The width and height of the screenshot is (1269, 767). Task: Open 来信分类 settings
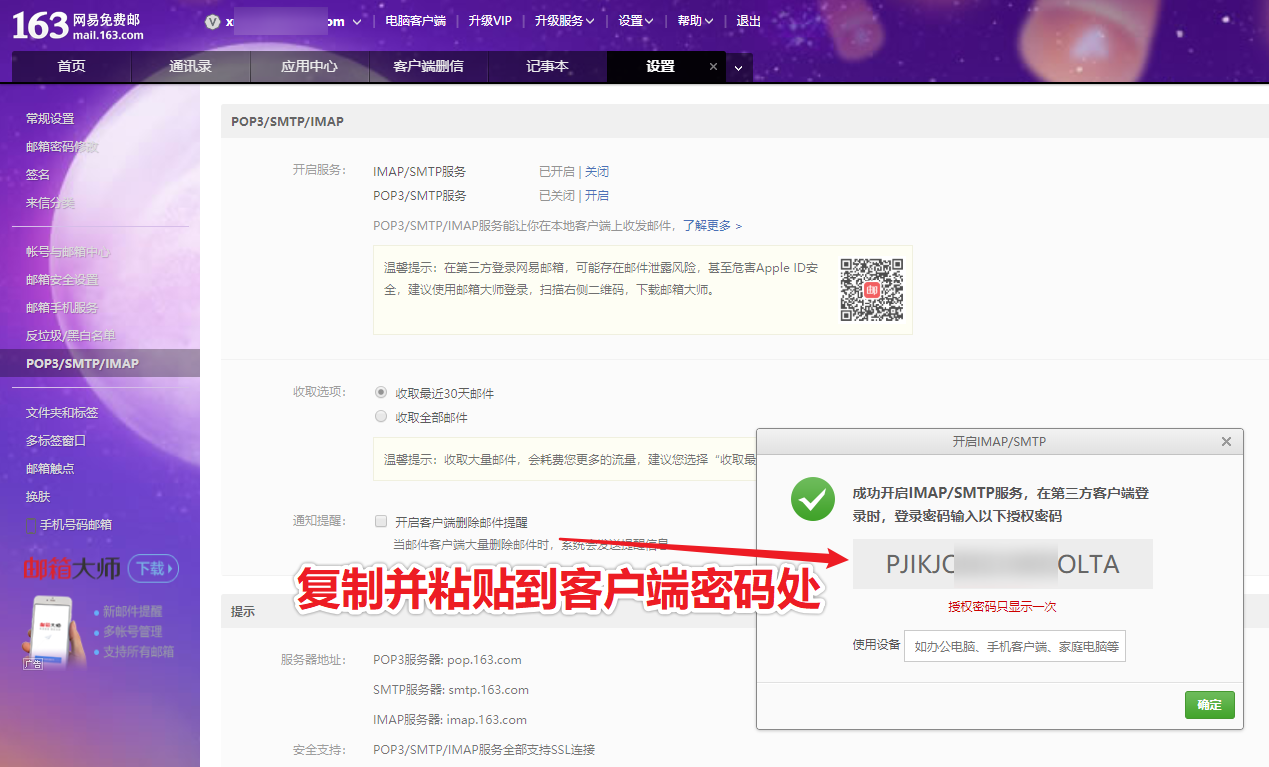tap(50, 203)
